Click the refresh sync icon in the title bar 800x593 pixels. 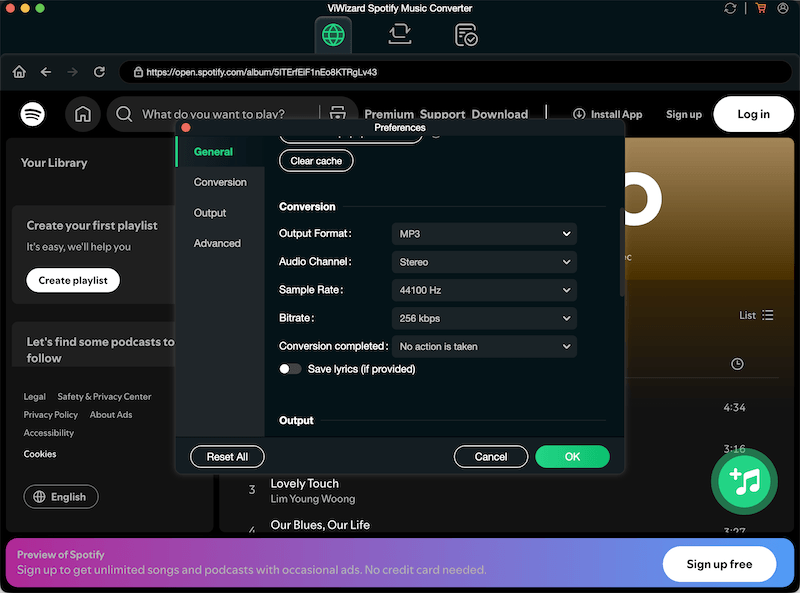(730, 8)
